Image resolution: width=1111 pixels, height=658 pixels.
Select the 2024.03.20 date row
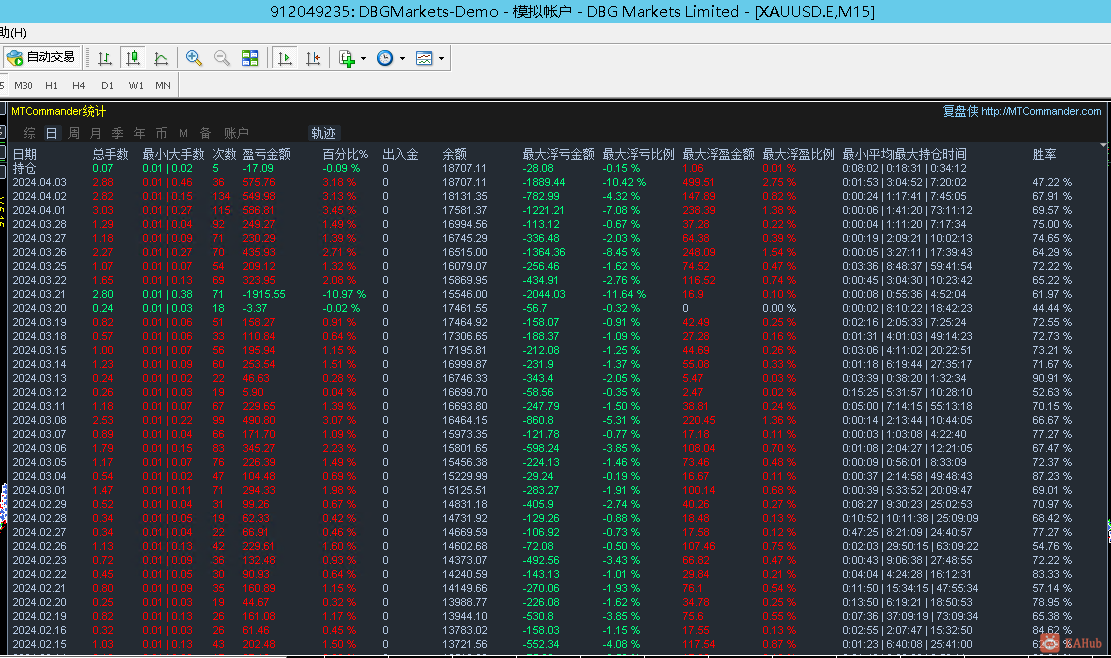click(555, 309)
